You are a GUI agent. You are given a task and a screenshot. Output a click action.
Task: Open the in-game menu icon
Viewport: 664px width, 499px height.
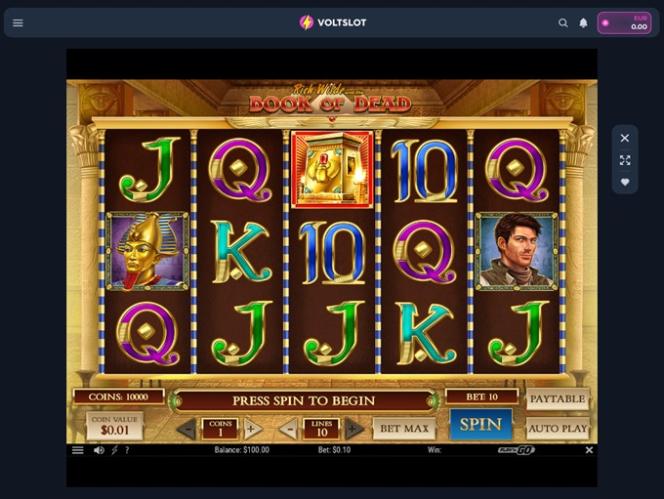pos(77,450)
